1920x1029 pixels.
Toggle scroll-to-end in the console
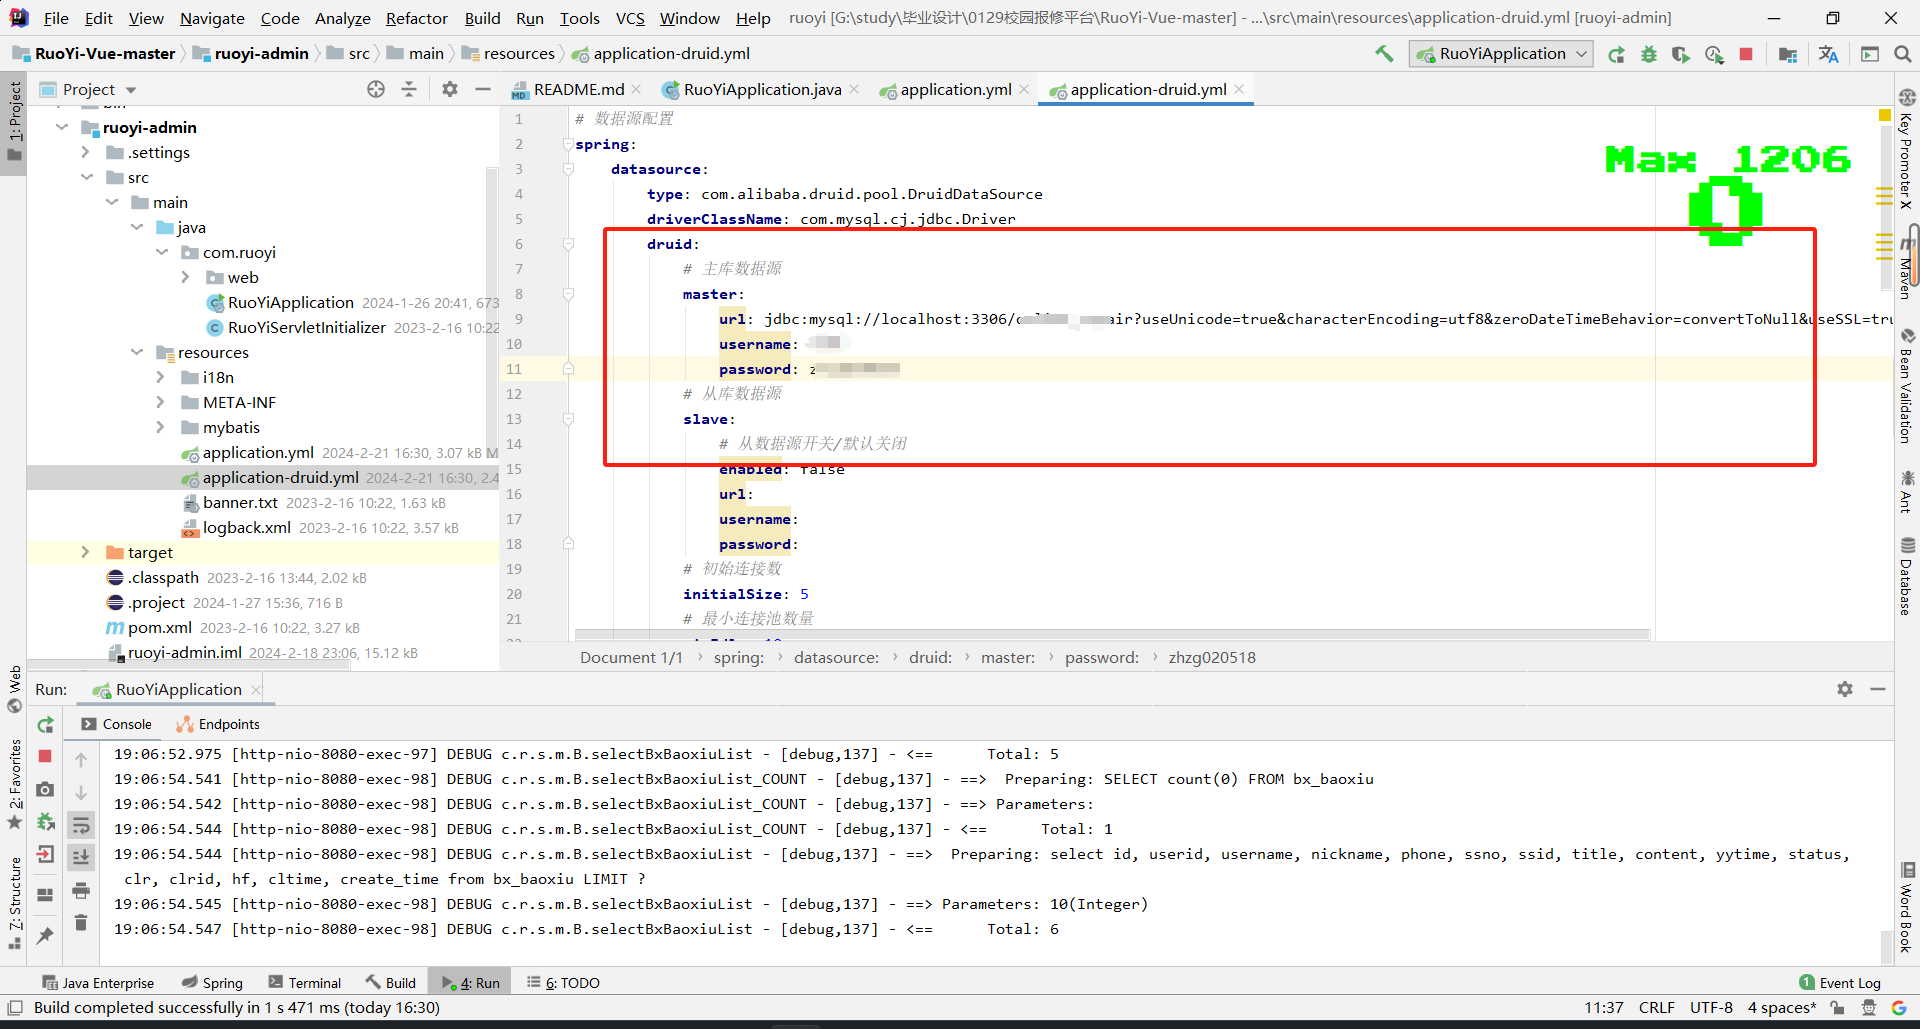[x=81, y=857]
